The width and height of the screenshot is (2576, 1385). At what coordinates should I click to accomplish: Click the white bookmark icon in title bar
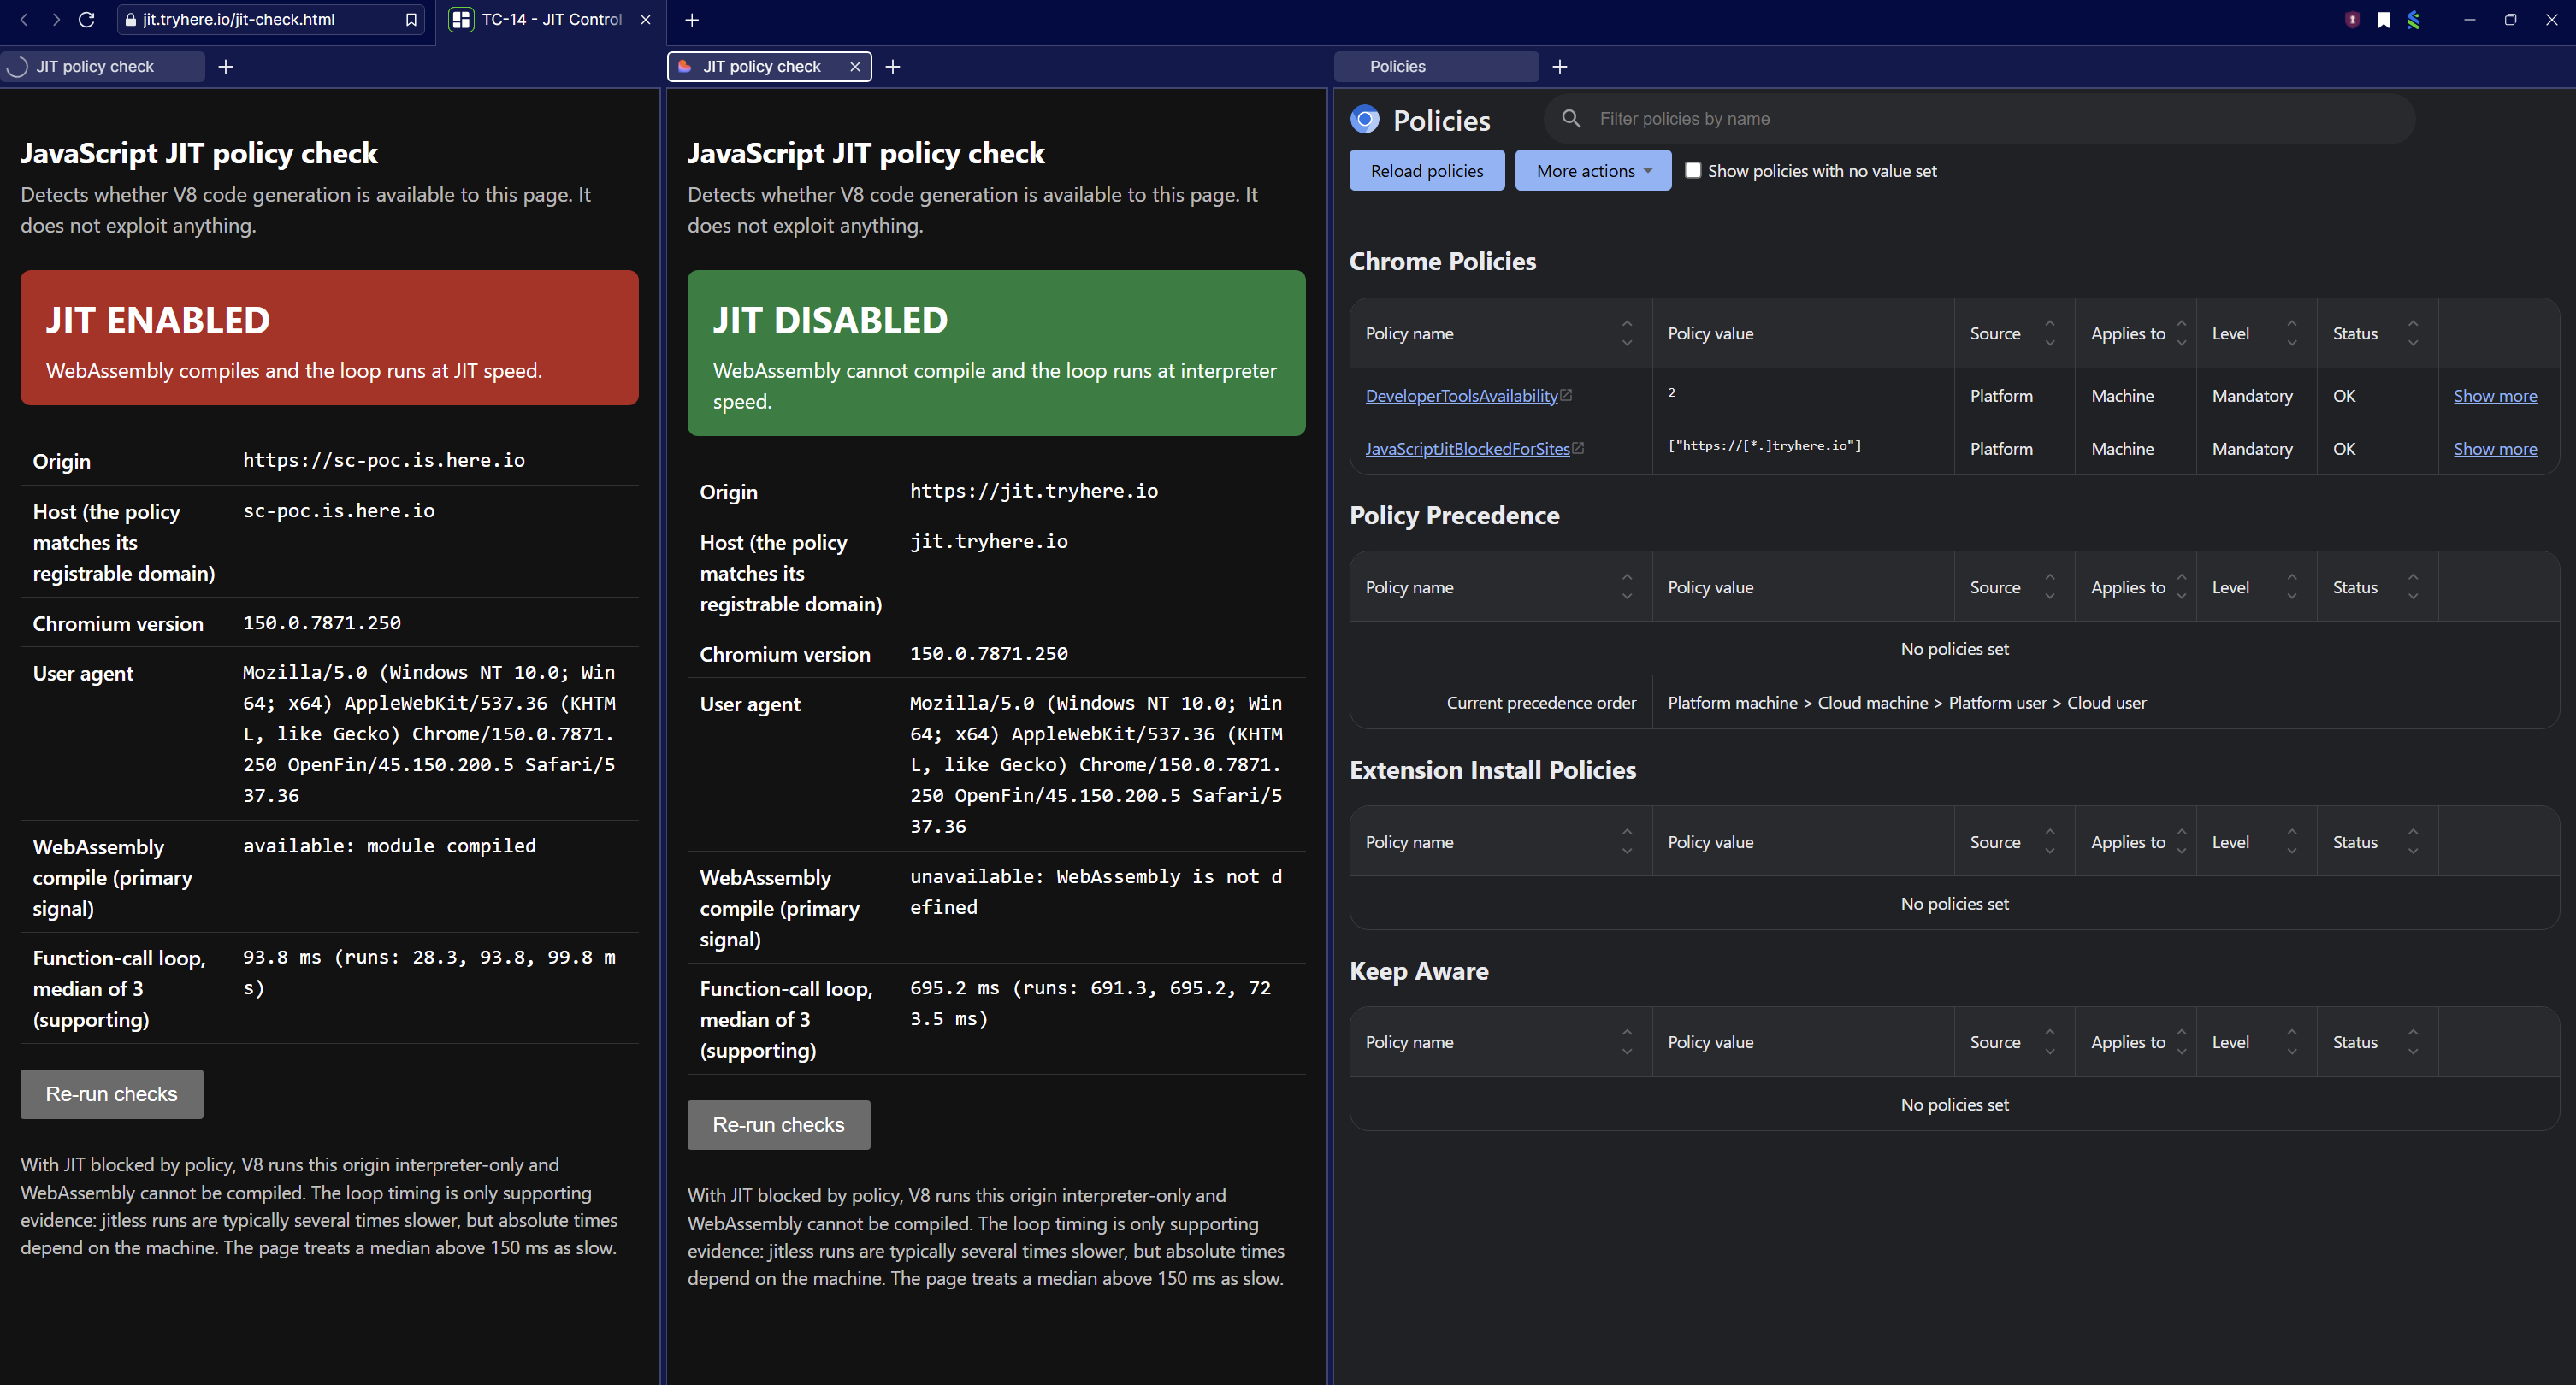coord(2384,20)
